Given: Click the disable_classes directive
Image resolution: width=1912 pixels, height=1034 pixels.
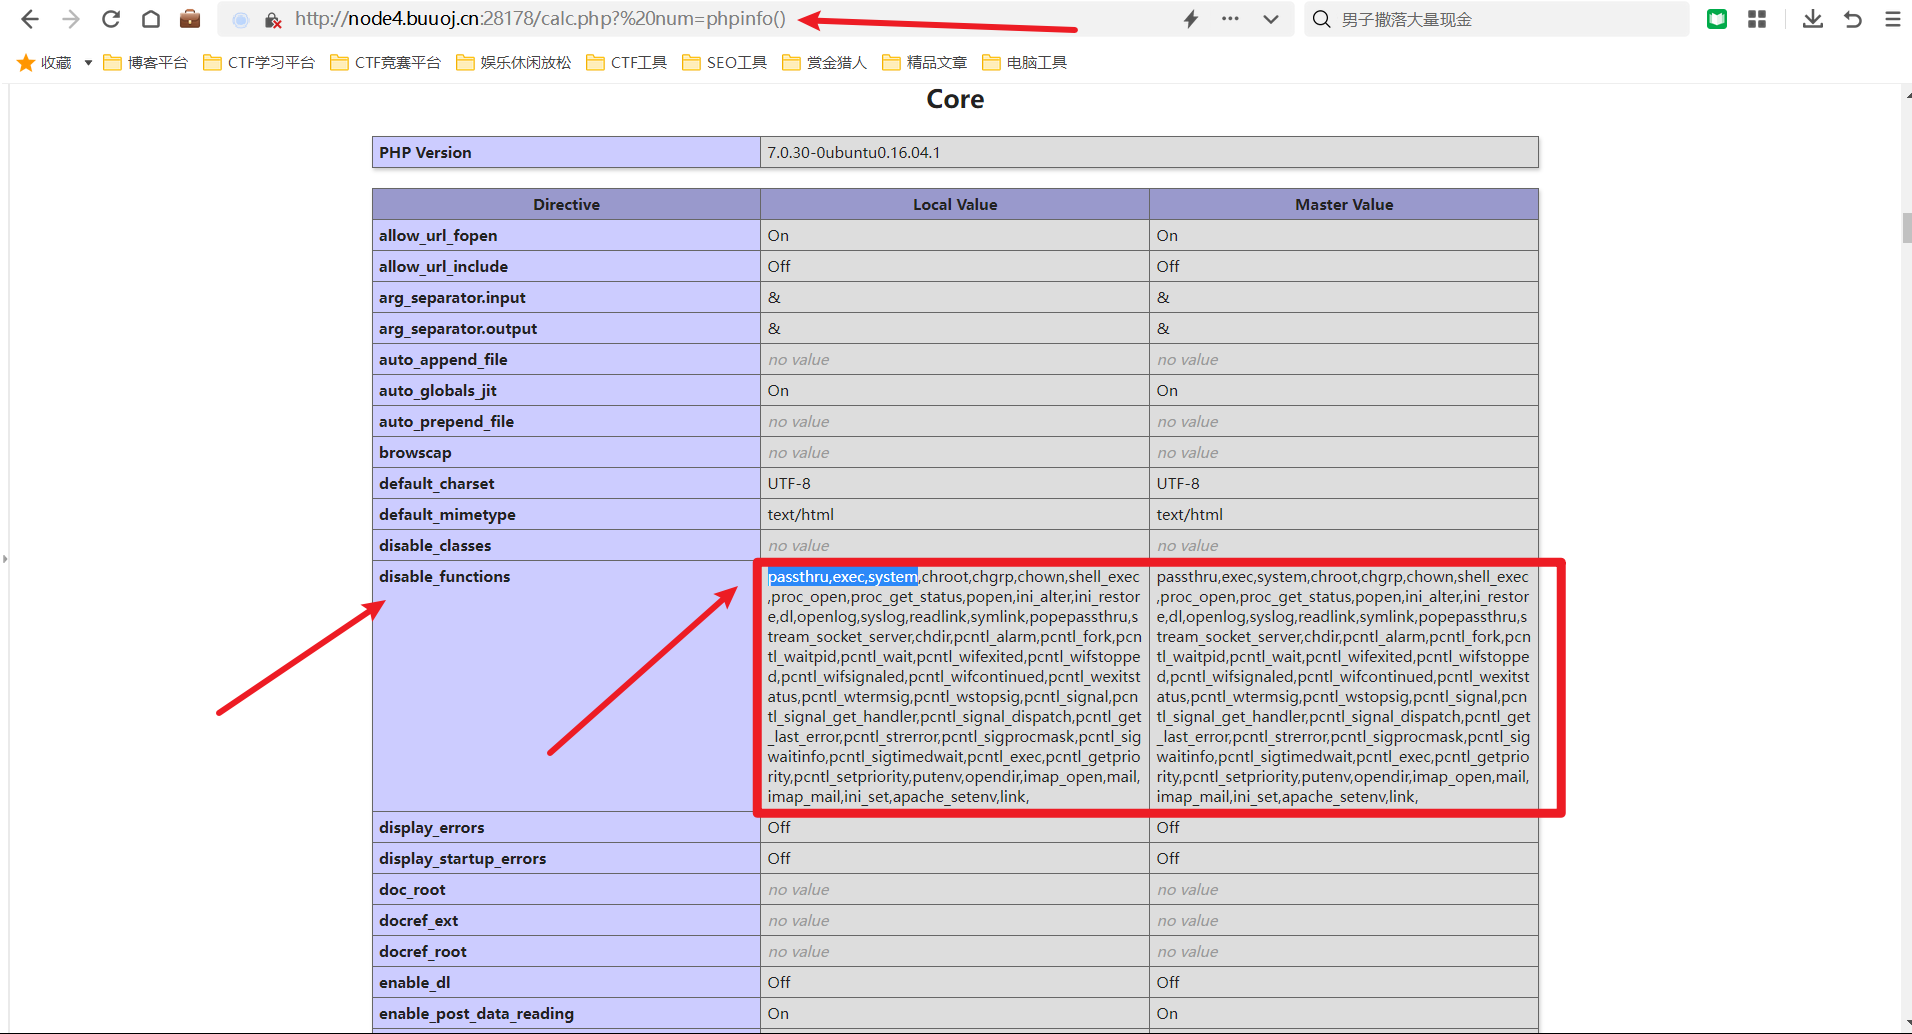Looking at the screenshot, I should click(435, 545).
